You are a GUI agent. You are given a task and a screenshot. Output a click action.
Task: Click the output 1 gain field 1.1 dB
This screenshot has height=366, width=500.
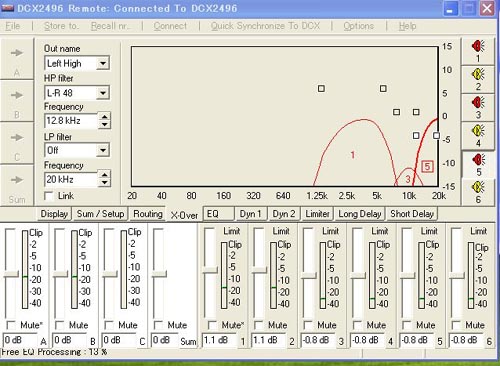pyautogui.click(x=219, y=340)
